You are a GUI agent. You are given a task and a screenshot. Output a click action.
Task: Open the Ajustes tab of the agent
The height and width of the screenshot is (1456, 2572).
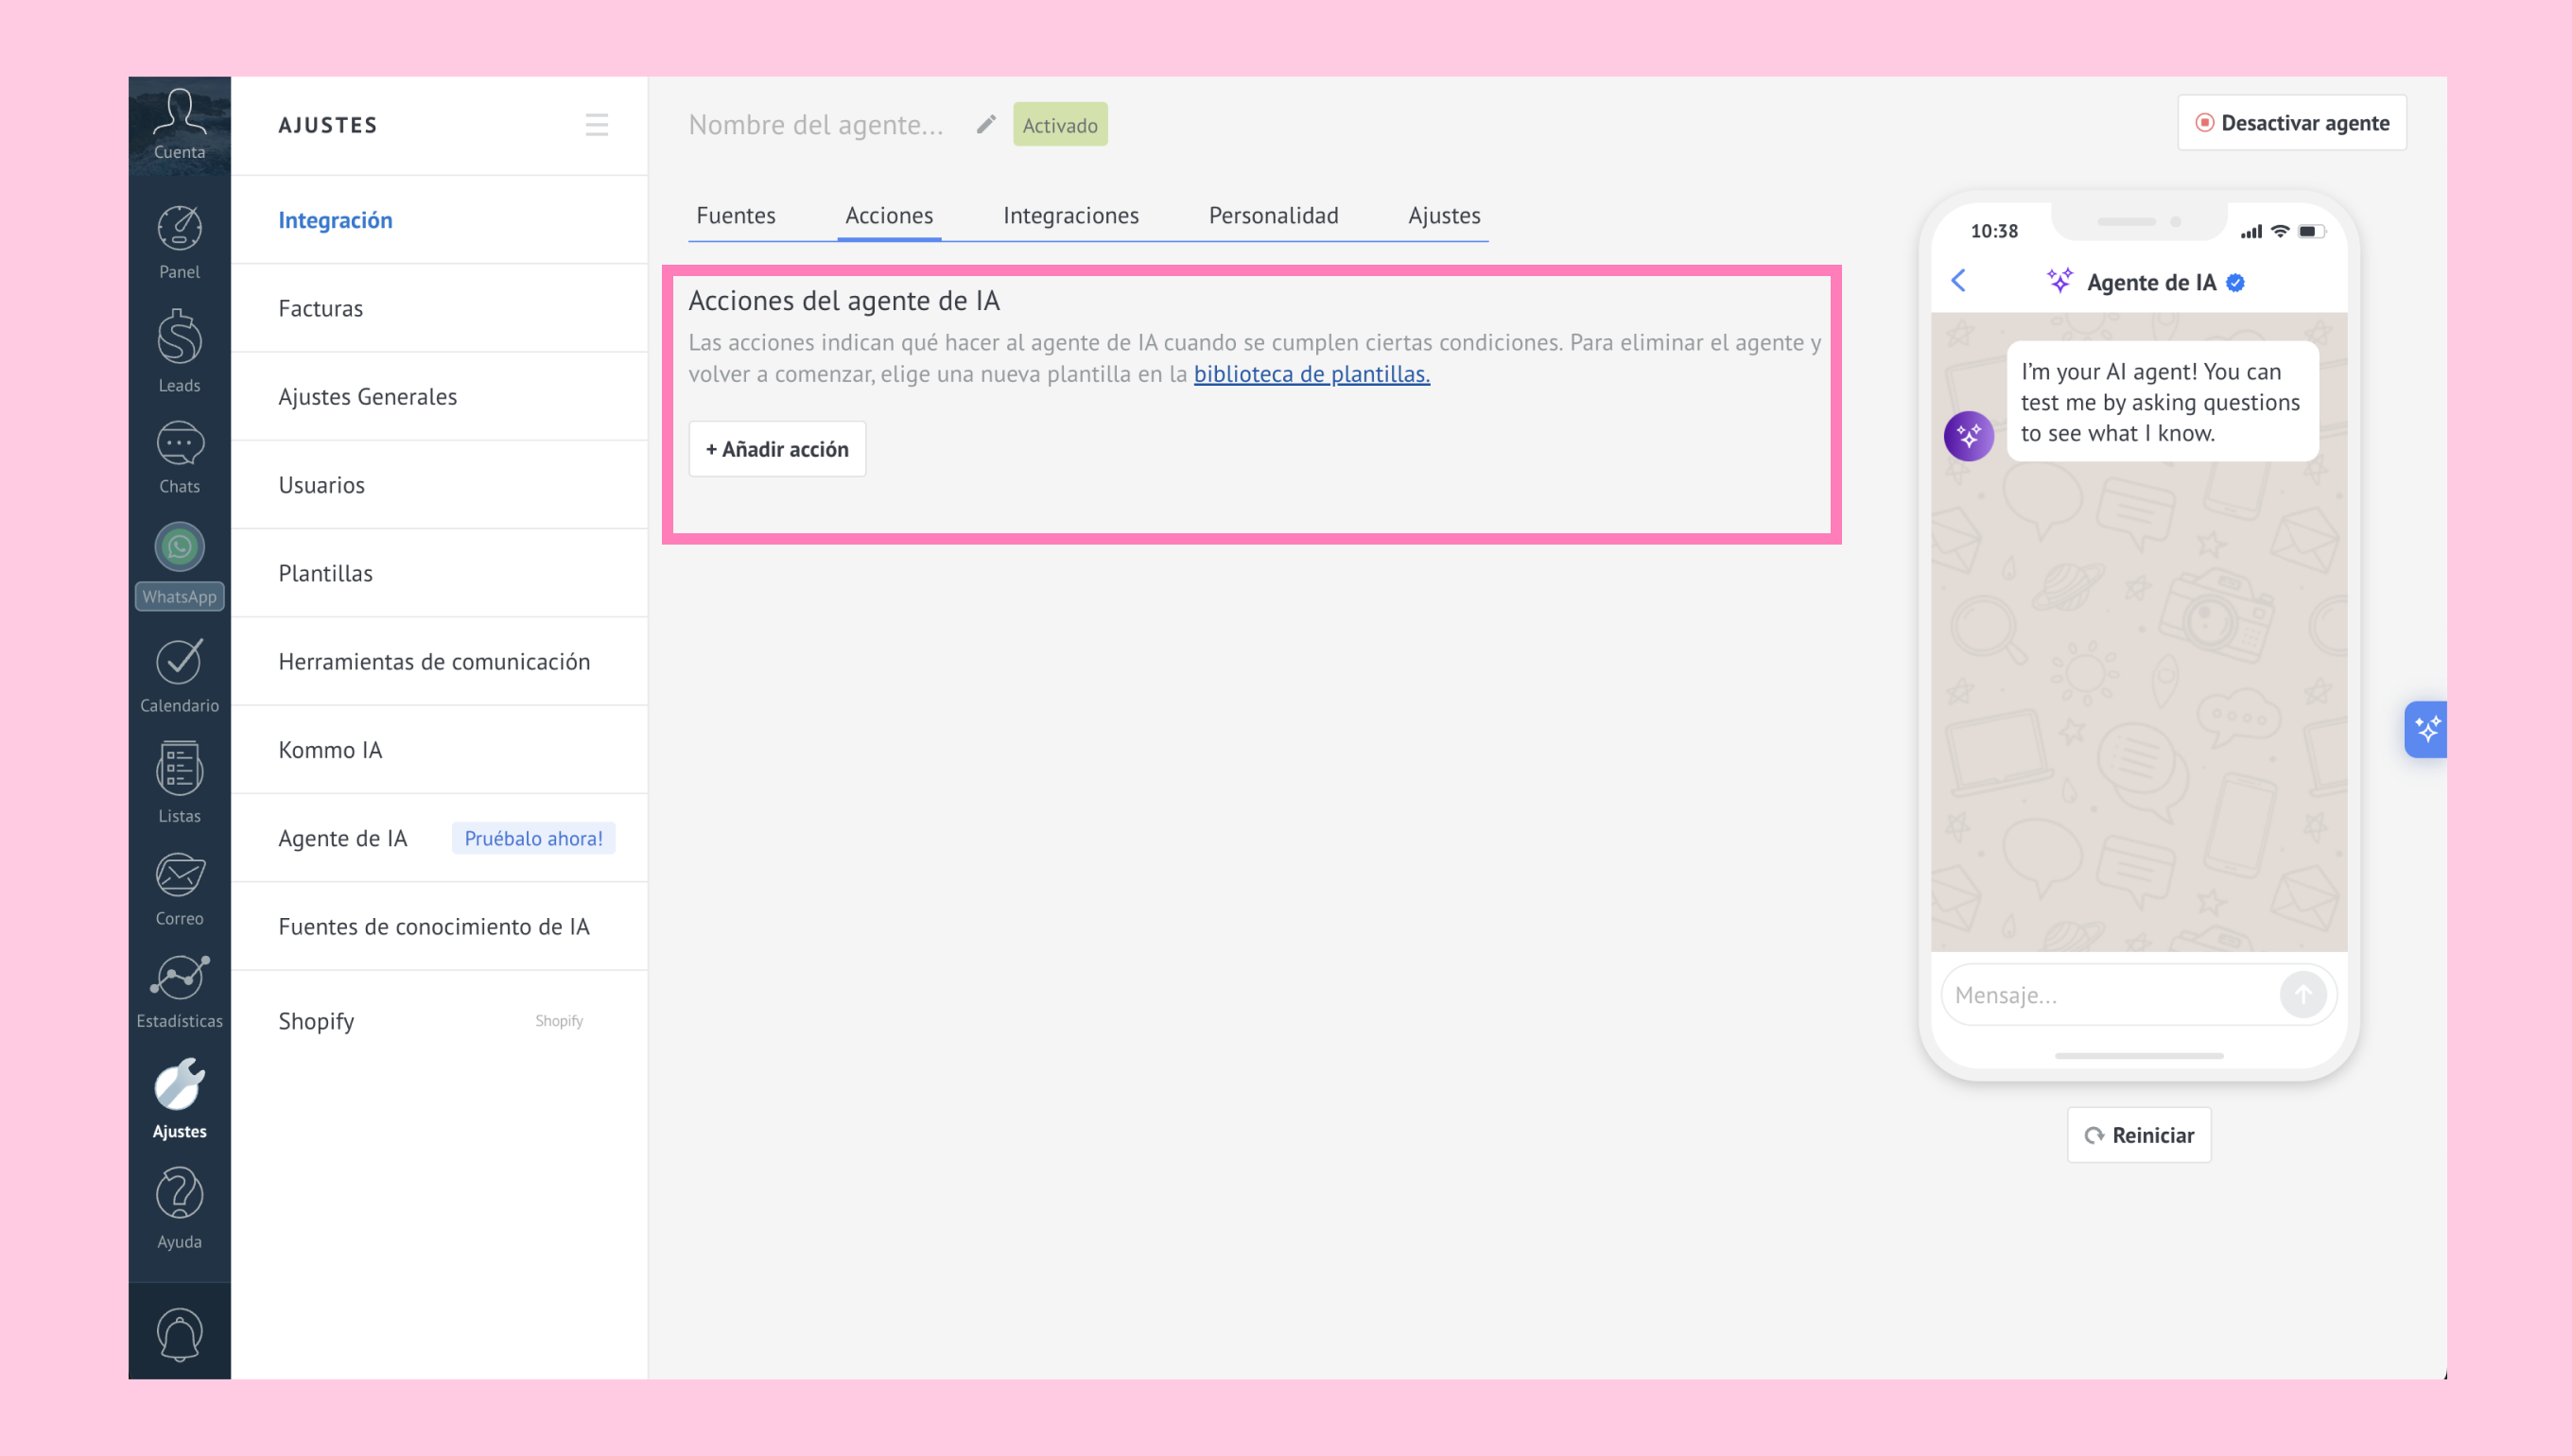(x=1444, y=215)
